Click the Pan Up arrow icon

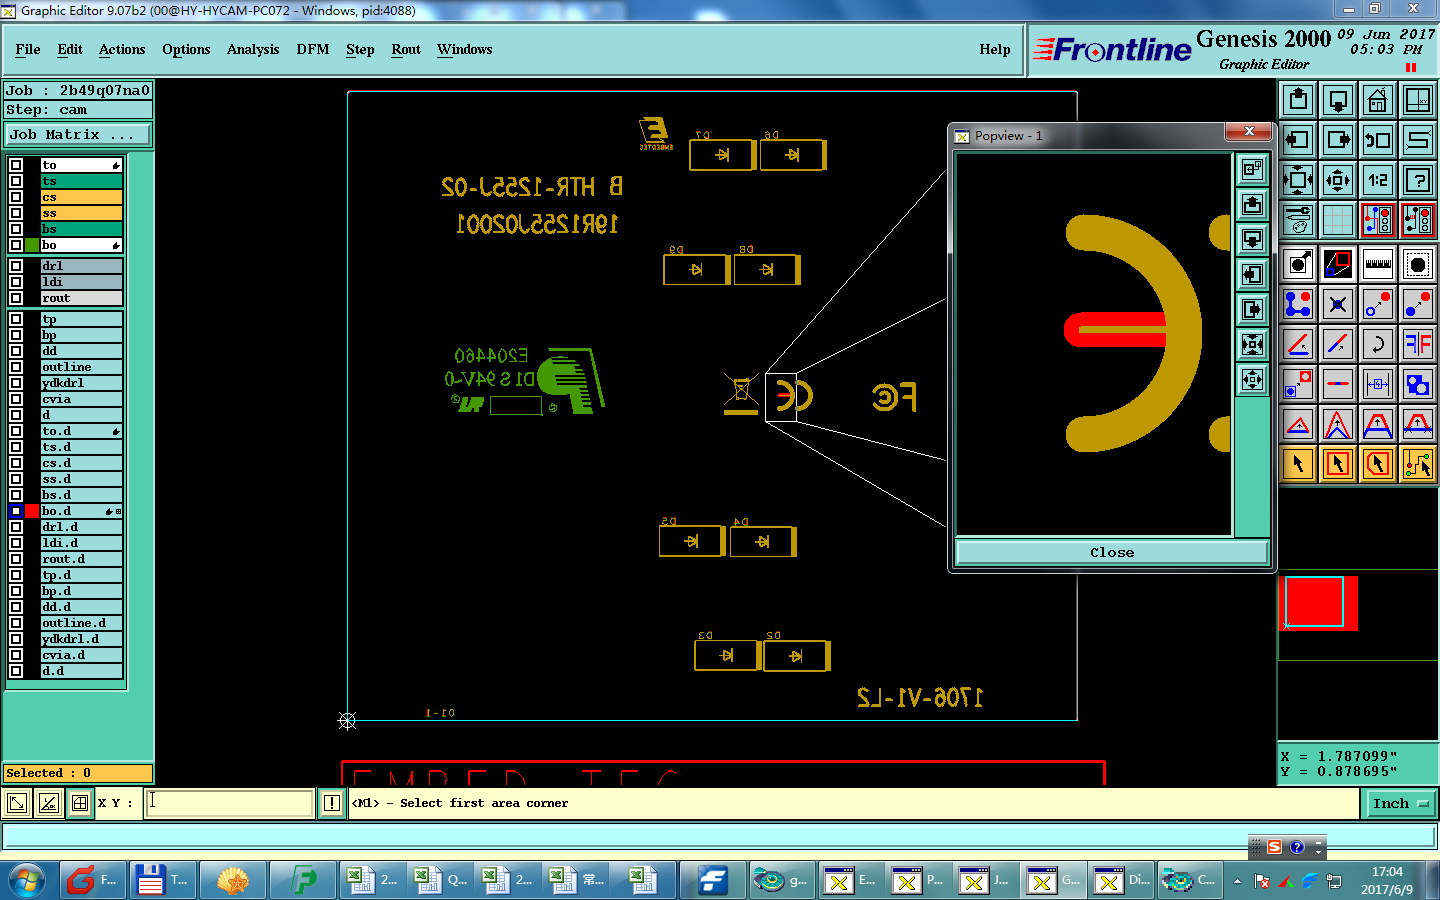click(x=1298, y=100)
